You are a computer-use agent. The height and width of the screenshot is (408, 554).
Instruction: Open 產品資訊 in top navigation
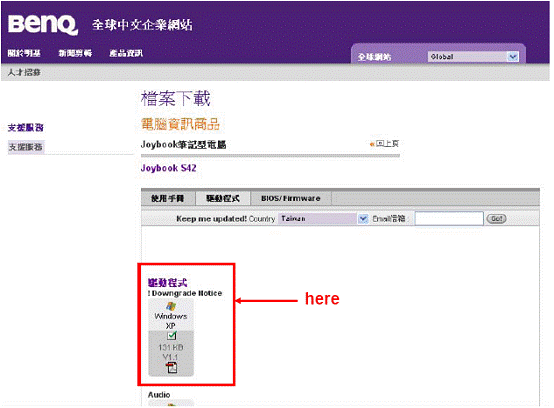[x=126, y=53]
